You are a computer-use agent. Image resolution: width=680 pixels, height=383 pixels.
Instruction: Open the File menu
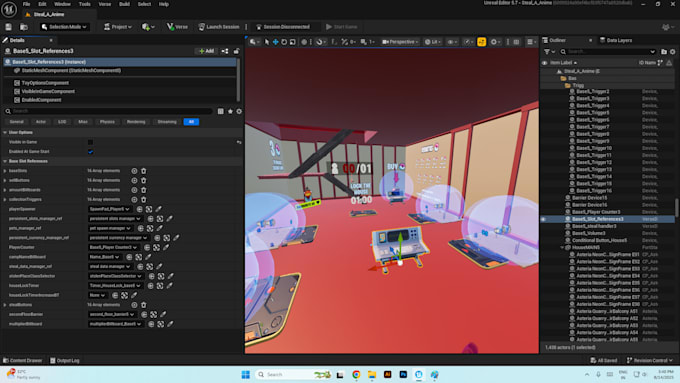(x=26, y=4)
